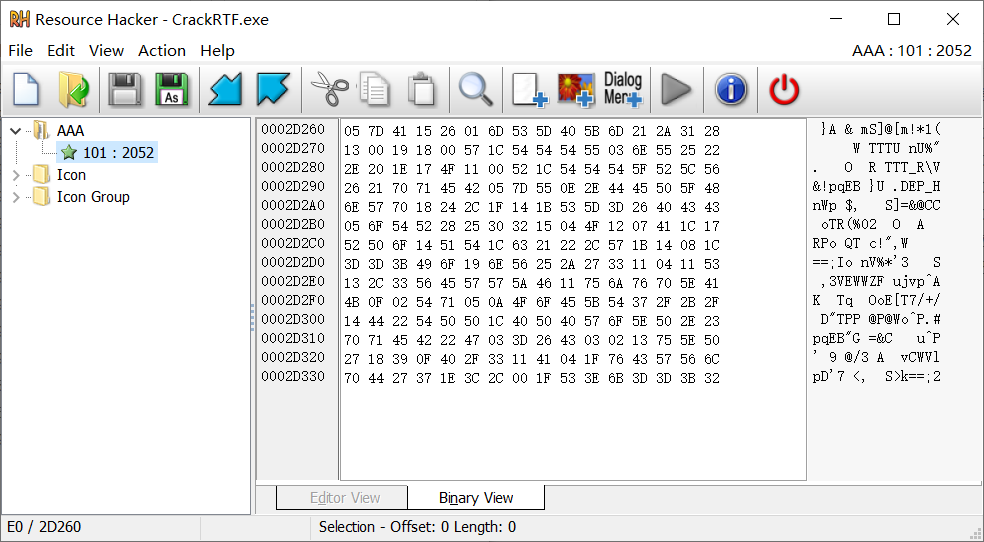Click the New blank script icon
The width and height of the screenshot is (984, 542).
point(26,89)
